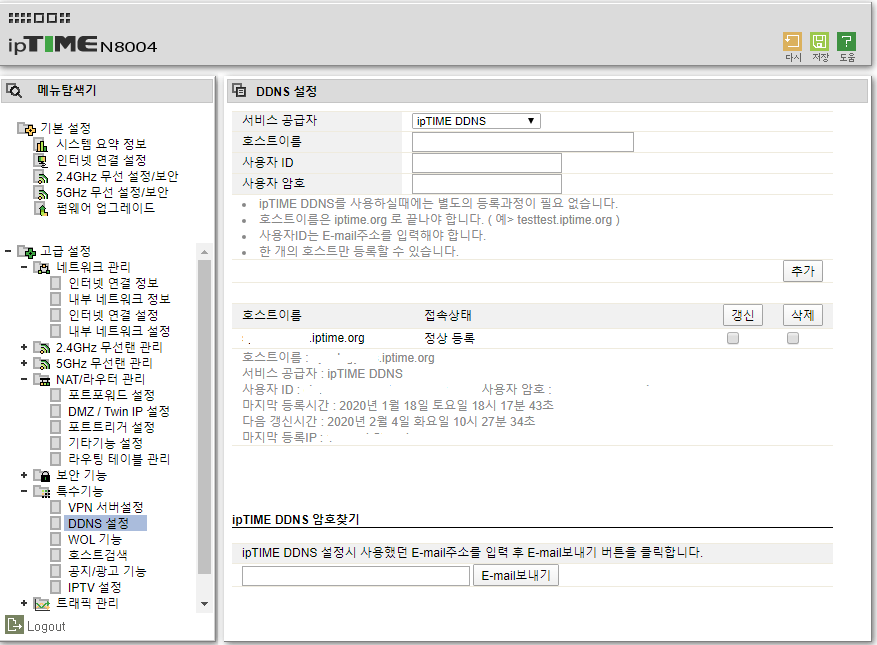Click the ipTIME N8004 logo
This screenshot has width=877, height=645.
(82, 45)
